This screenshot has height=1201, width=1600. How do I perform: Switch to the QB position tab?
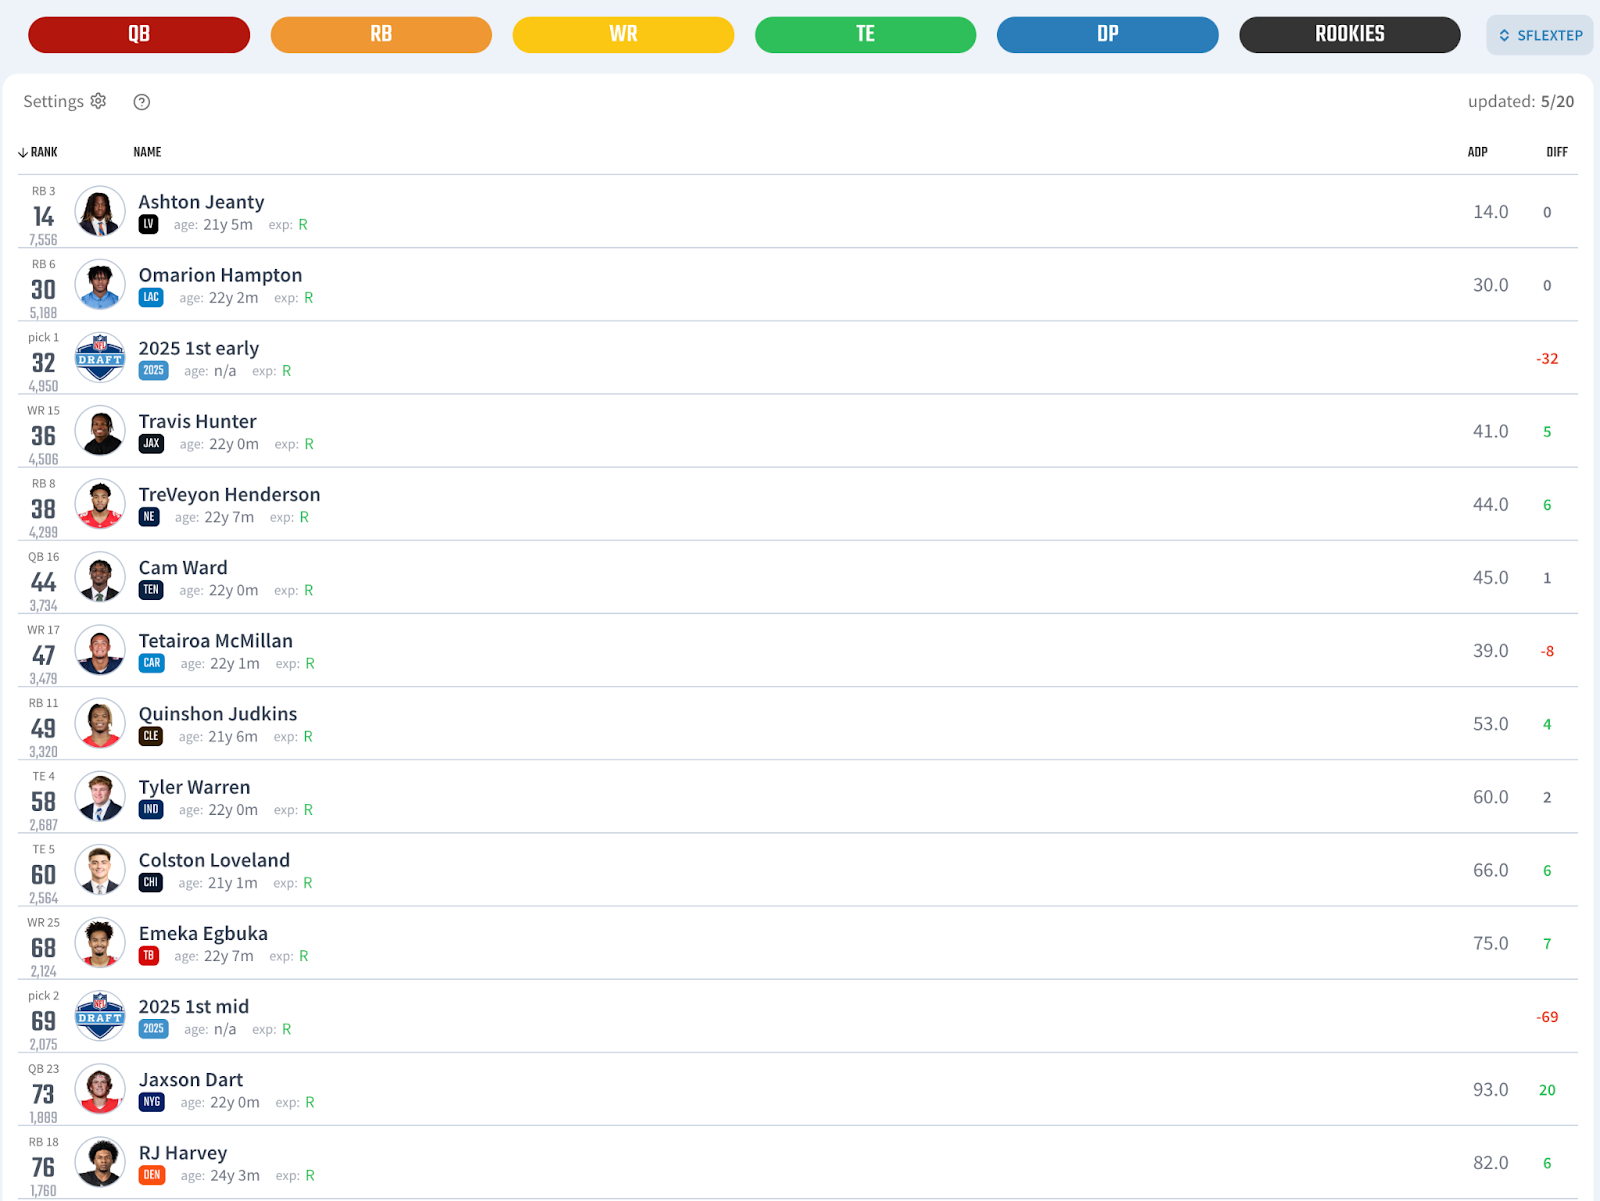(139, 34)
